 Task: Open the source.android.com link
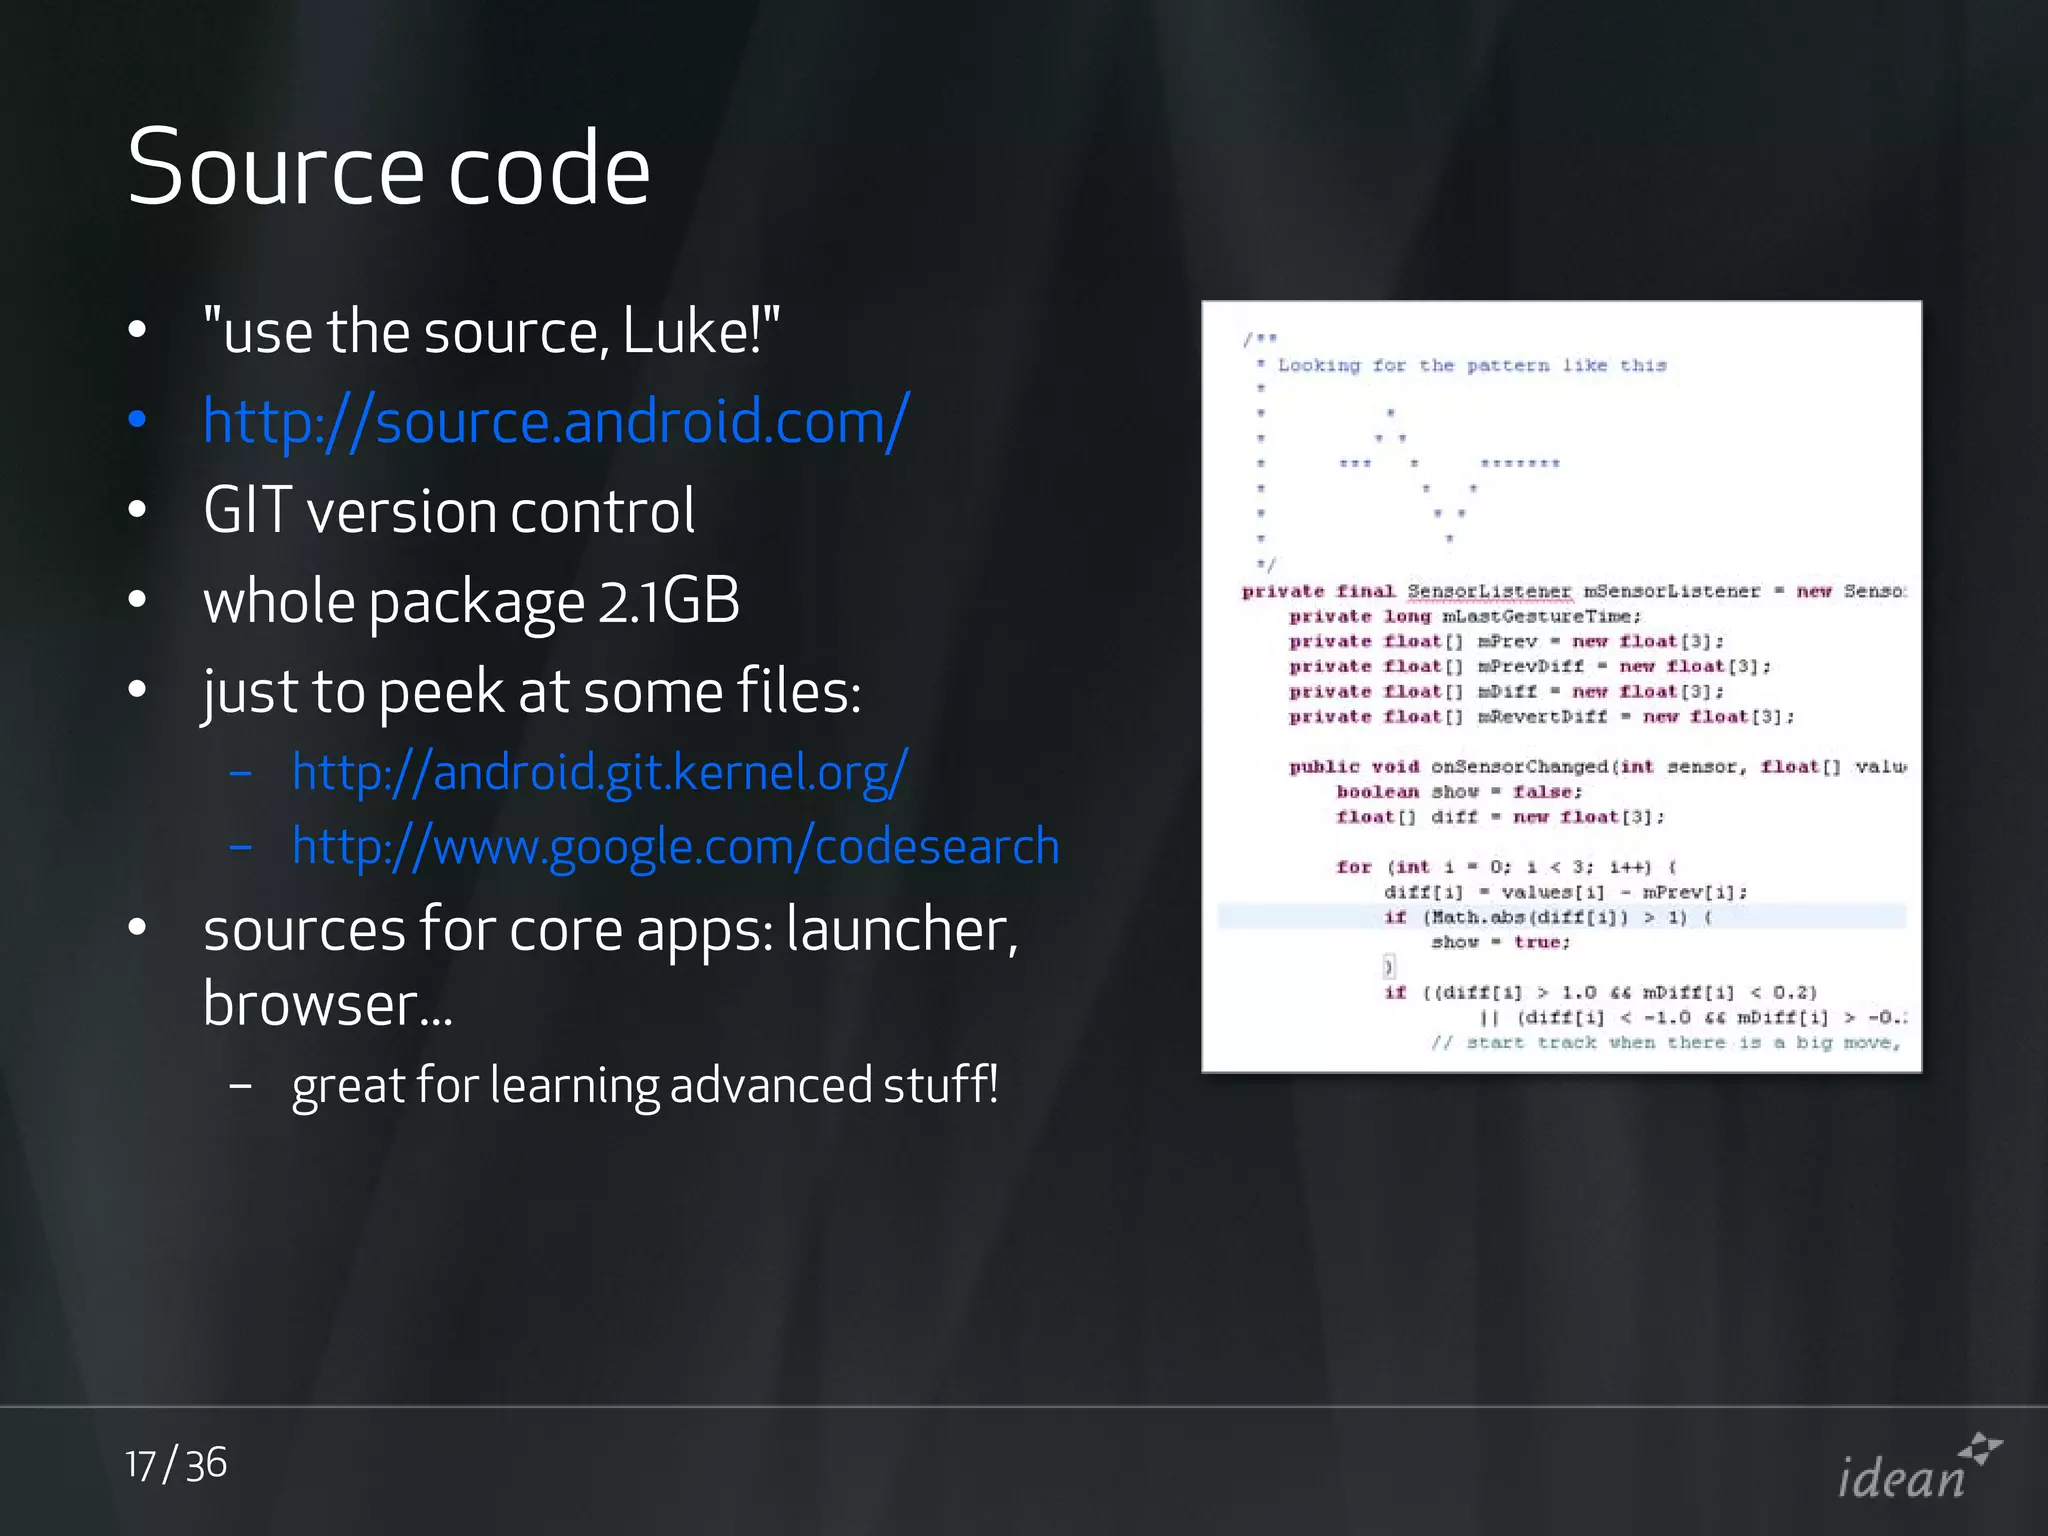click(x=555, y=421)
